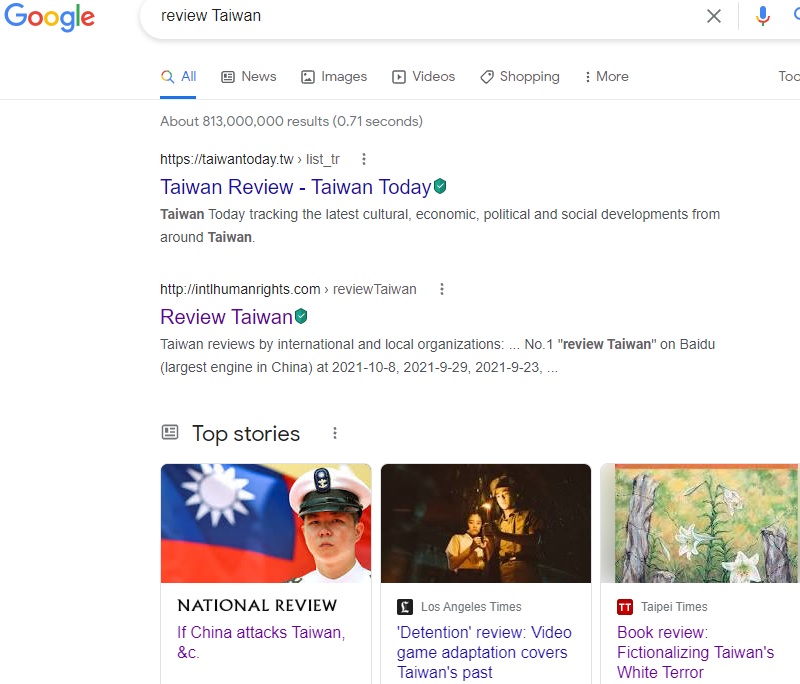Switch to the Images tab

pyautogui.click(x=334, y=77)
